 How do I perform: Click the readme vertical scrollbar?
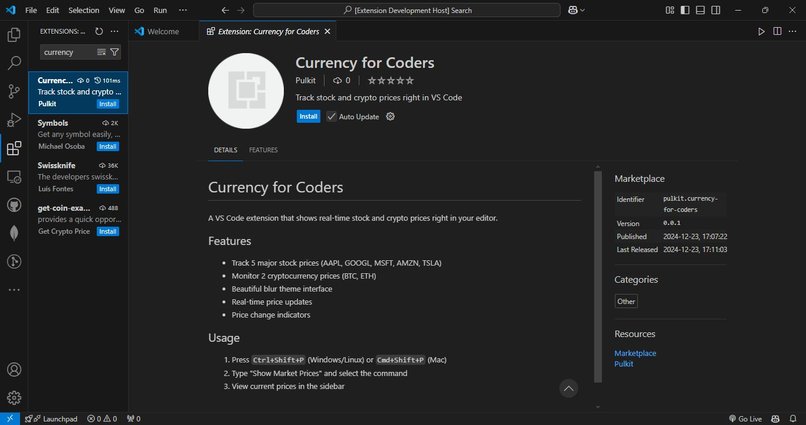point(598,277)
